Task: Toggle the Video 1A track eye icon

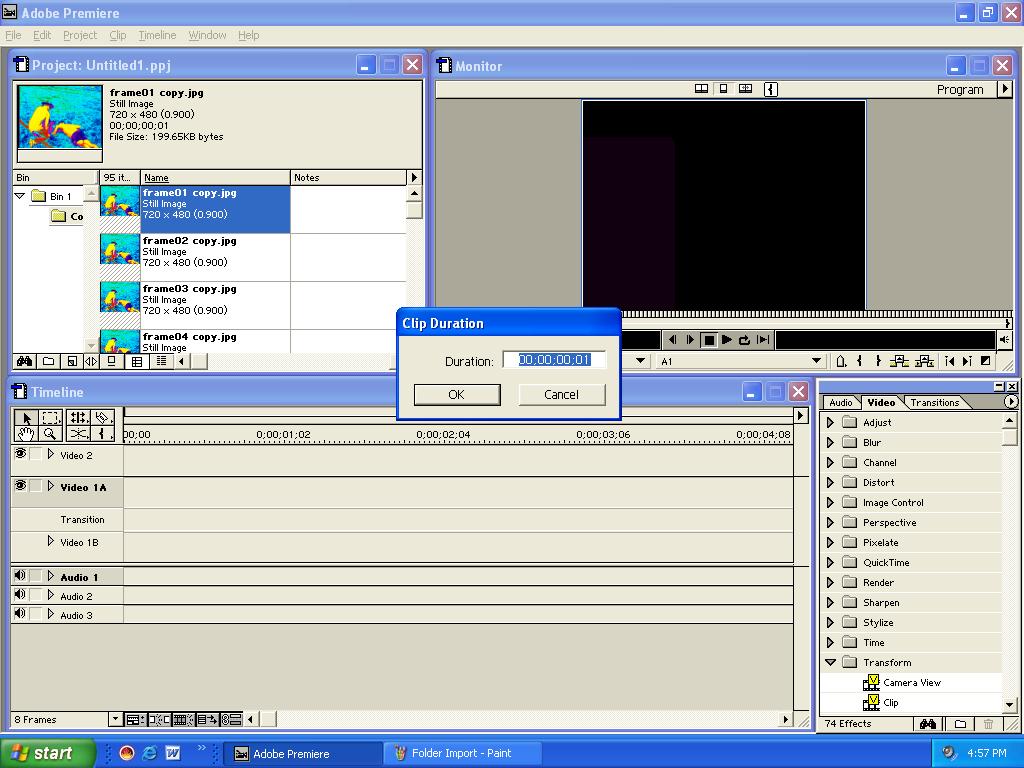Action: point(20,486)
